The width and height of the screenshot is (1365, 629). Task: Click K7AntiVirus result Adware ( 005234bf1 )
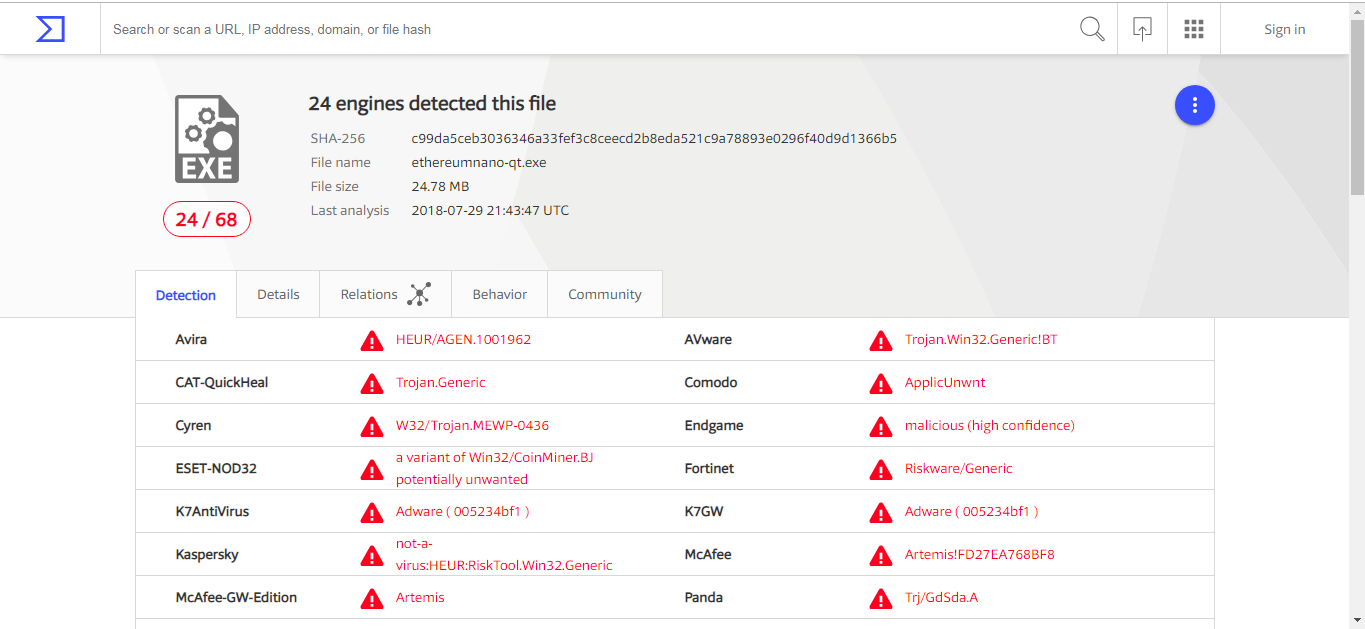[x=463, y=511]
